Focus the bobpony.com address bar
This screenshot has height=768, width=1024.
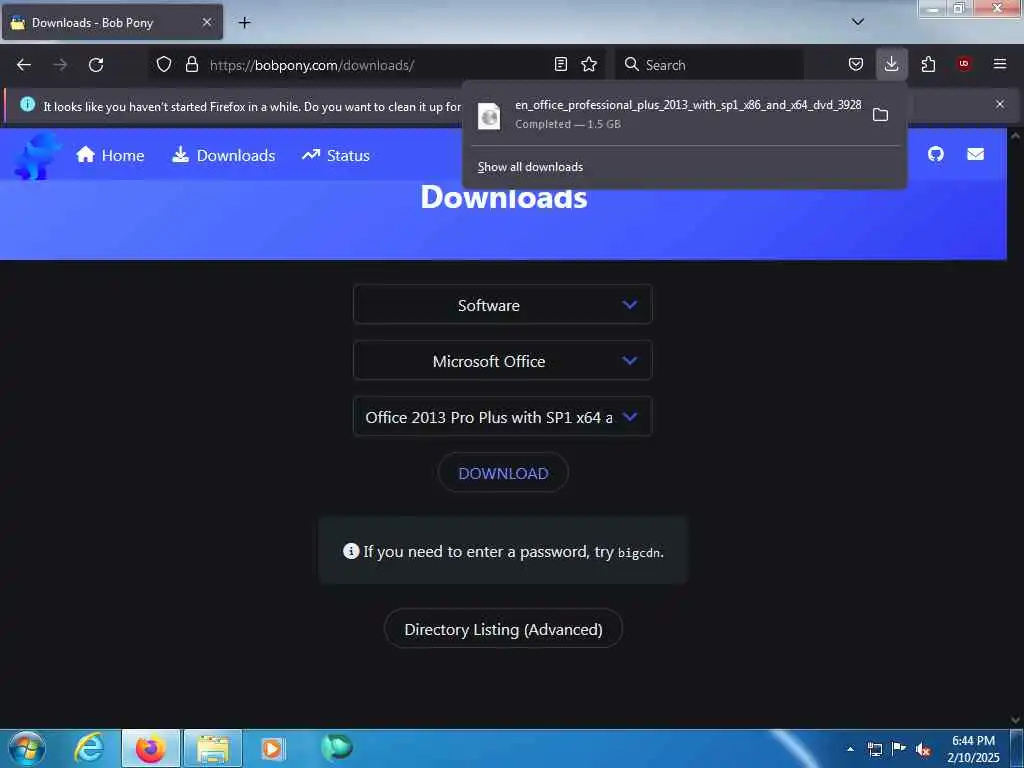379,65
